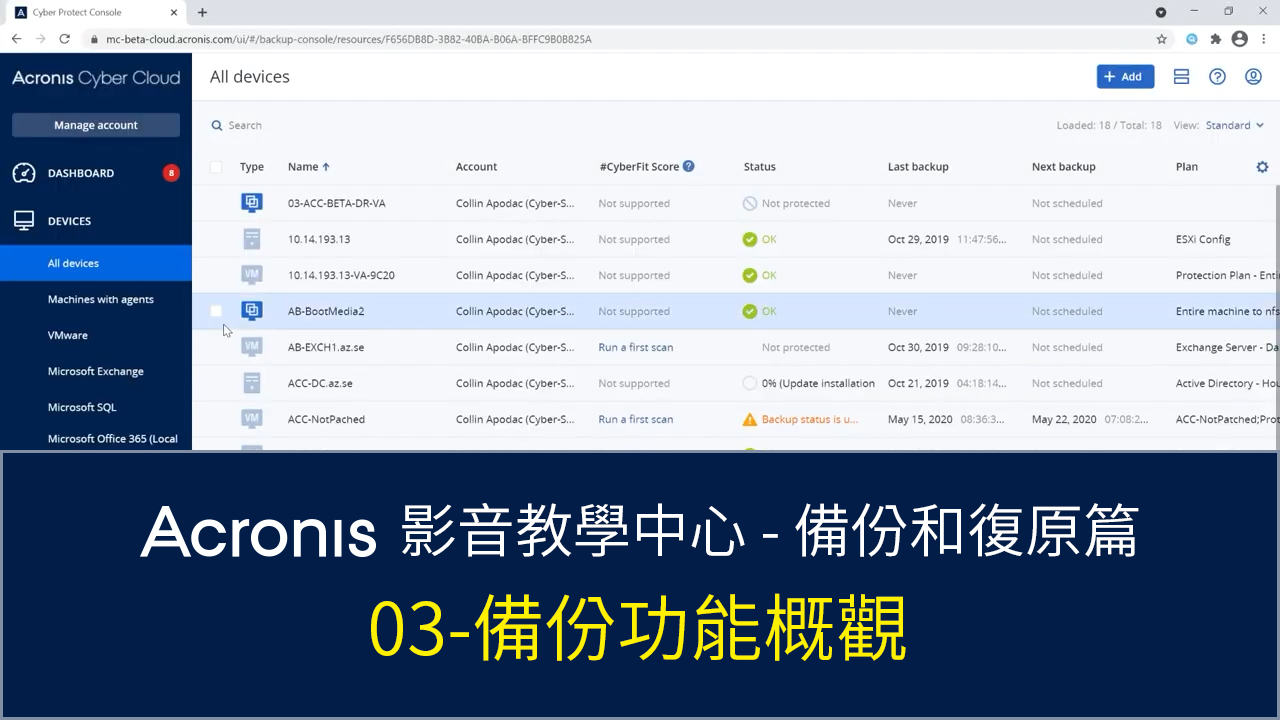
Task: Click VM icon for 10.14.193.13-VA-9C20
Action: coord(252,275)
